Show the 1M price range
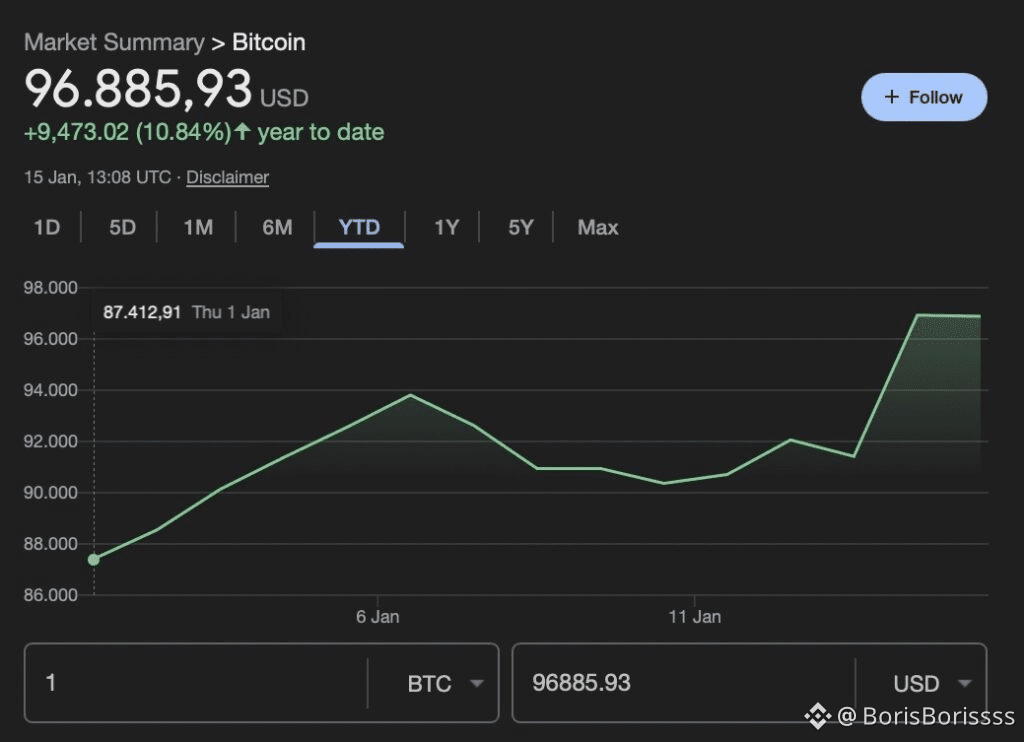The image size is (1024, 742). 198,227
